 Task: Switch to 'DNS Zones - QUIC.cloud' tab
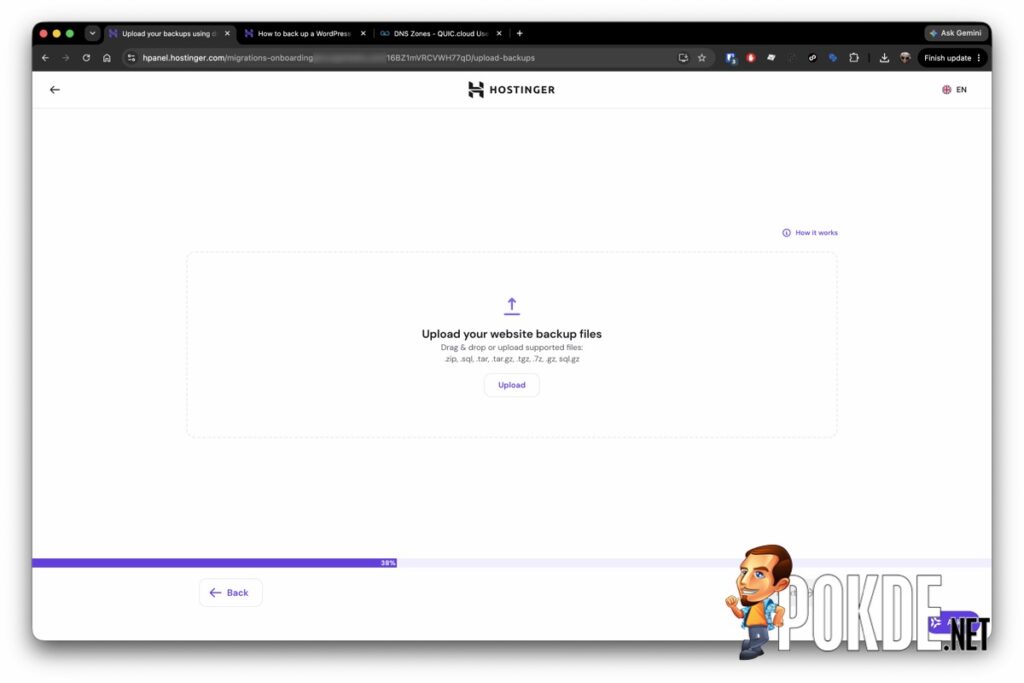[x=441, y=33]
